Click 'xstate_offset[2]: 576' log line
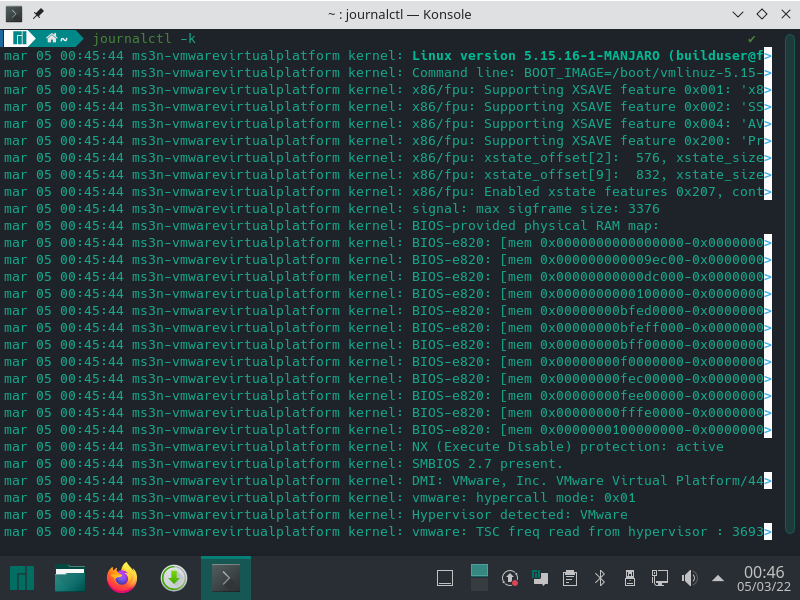Image resolution: width=800 pixels, height=600 pixels. coord(387,158)
